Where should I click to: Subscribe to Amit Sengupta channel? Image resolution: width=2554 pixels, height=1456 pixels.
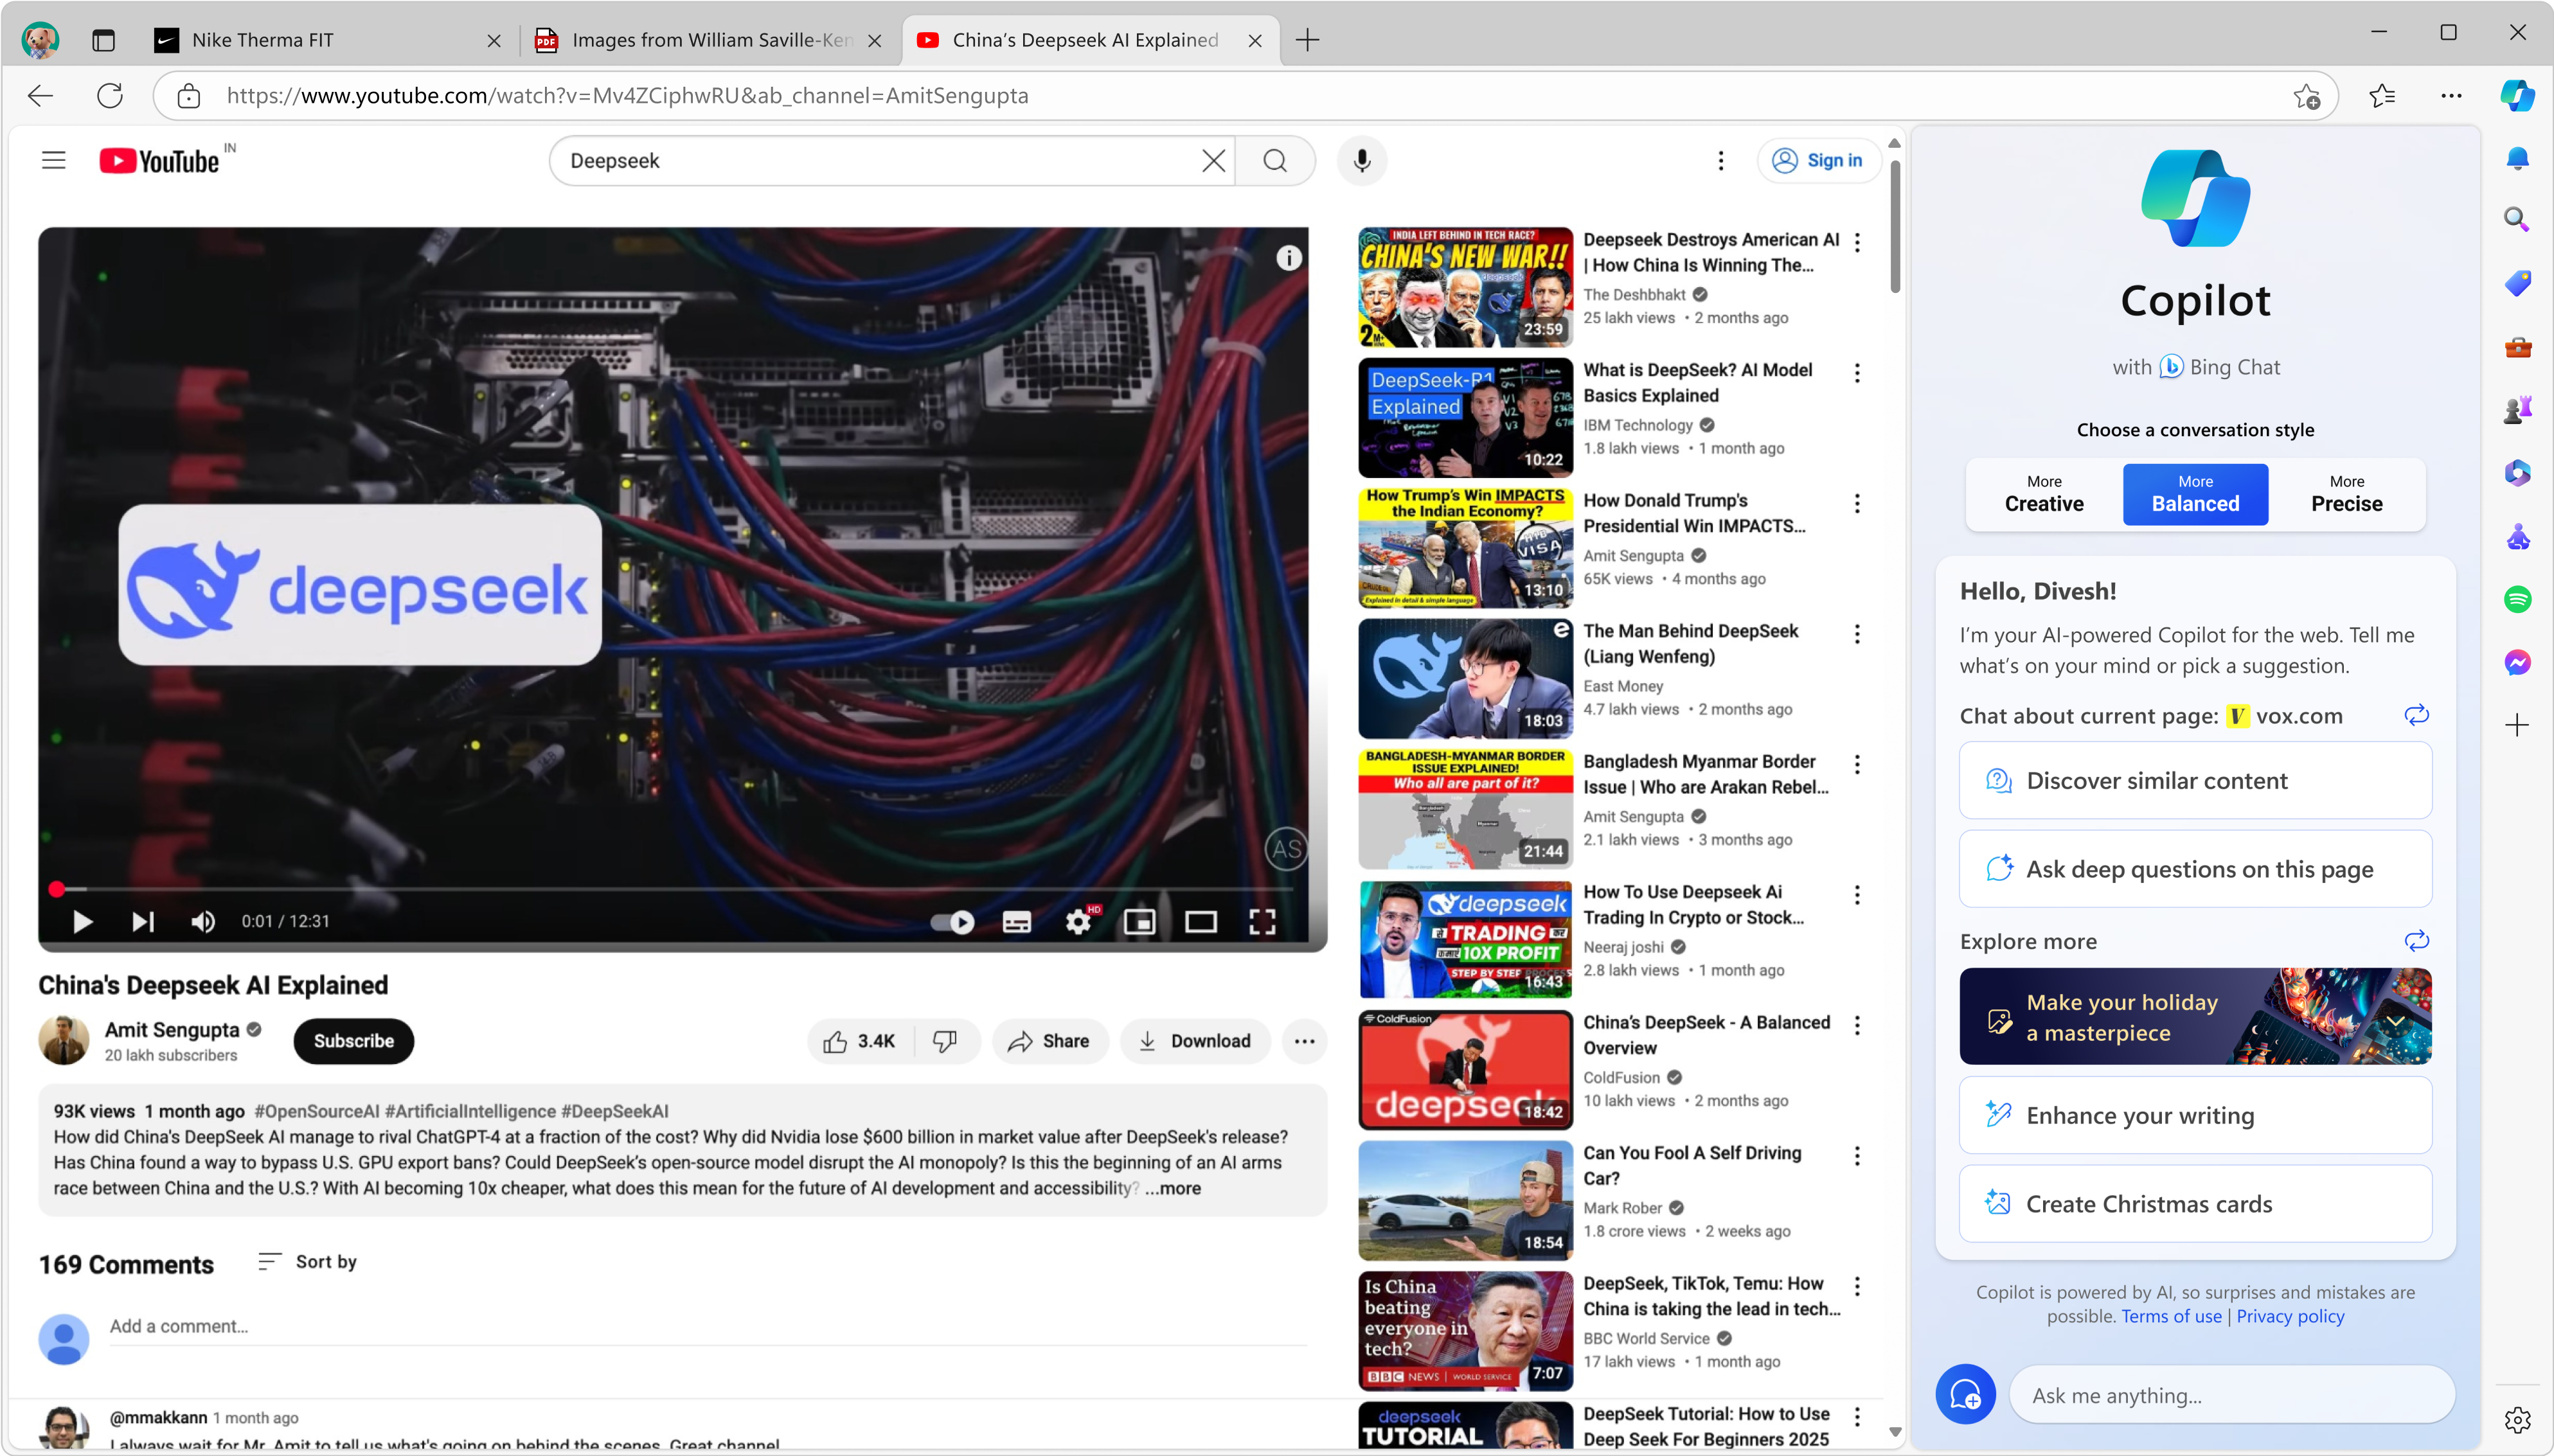353,1041
